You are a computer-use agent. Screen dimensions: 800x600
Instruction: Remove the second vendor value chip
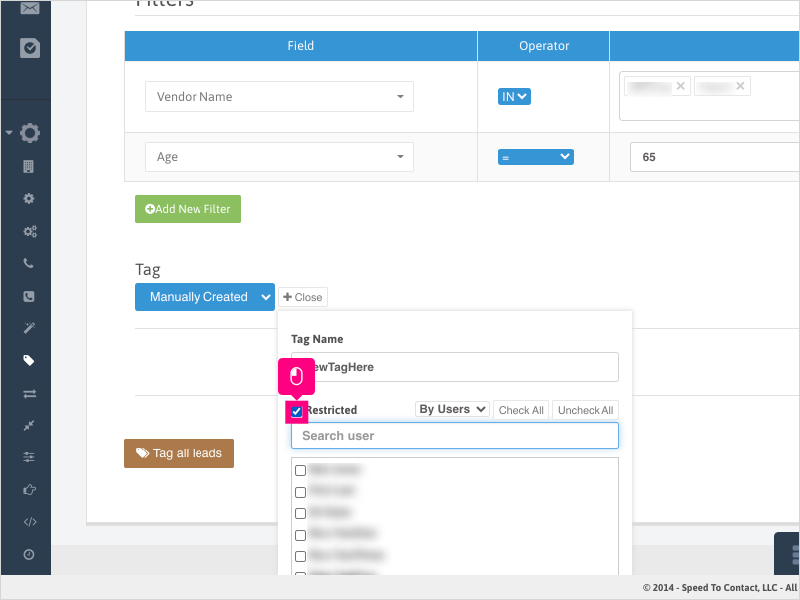(740, 86)
